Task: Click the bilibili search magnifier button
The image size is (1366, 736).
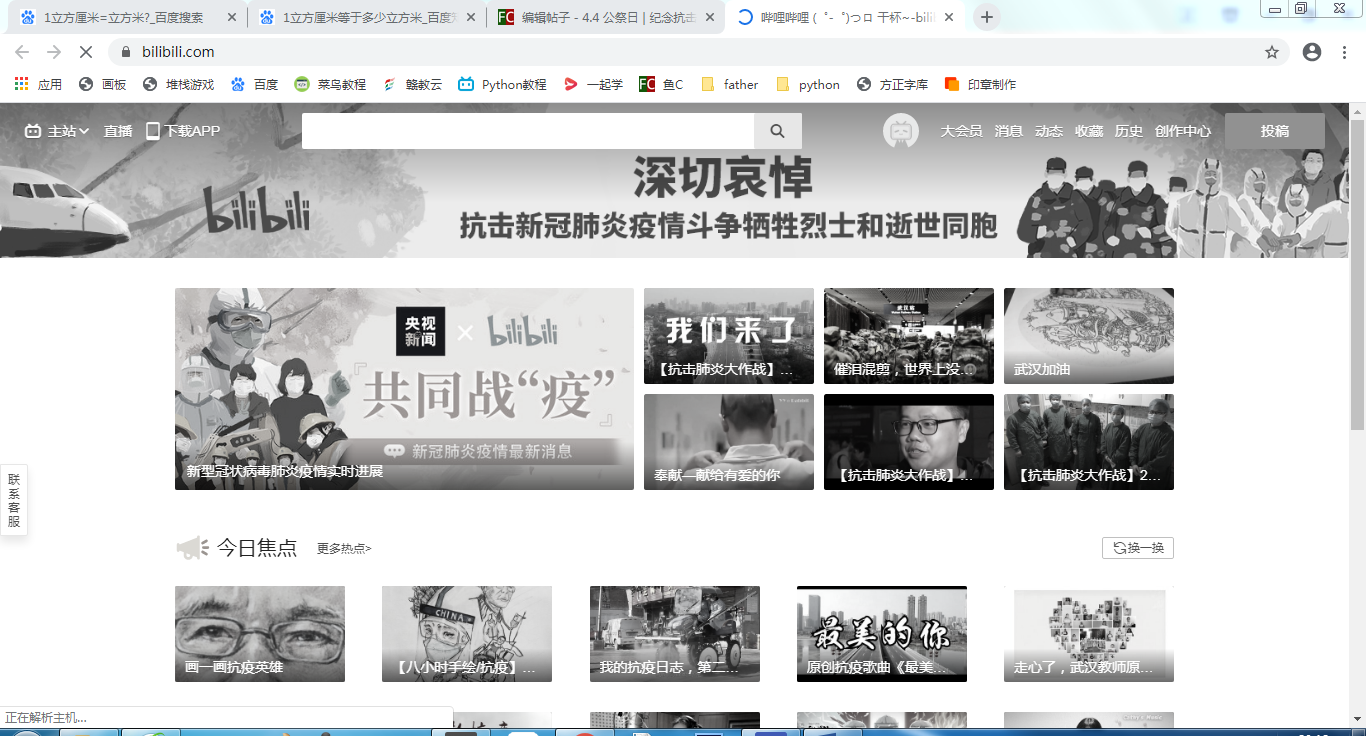Action: [x=778, y=131]
